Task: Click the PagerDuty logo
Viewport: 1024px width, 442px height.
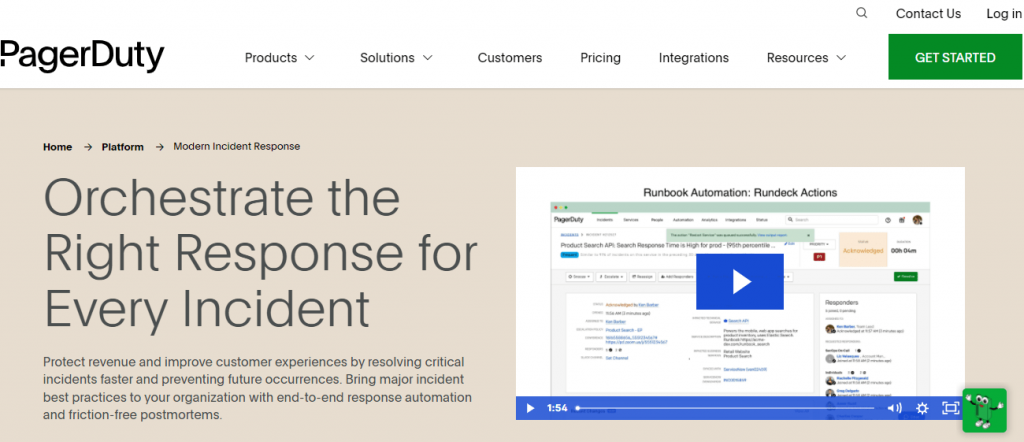Action: pos(82,57)
